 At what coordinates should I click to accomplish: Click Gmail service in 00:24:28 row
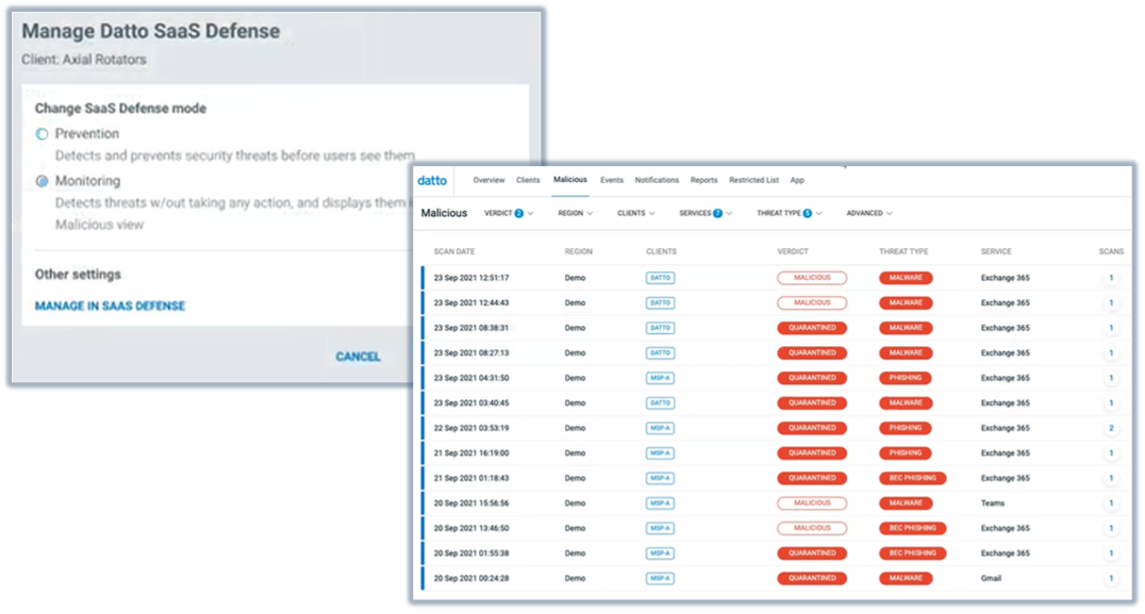point(991,578)
